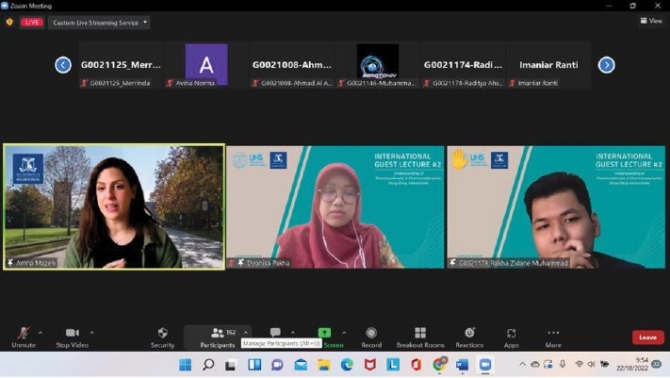Show hidden system tray icons

[x=522, y=364]
